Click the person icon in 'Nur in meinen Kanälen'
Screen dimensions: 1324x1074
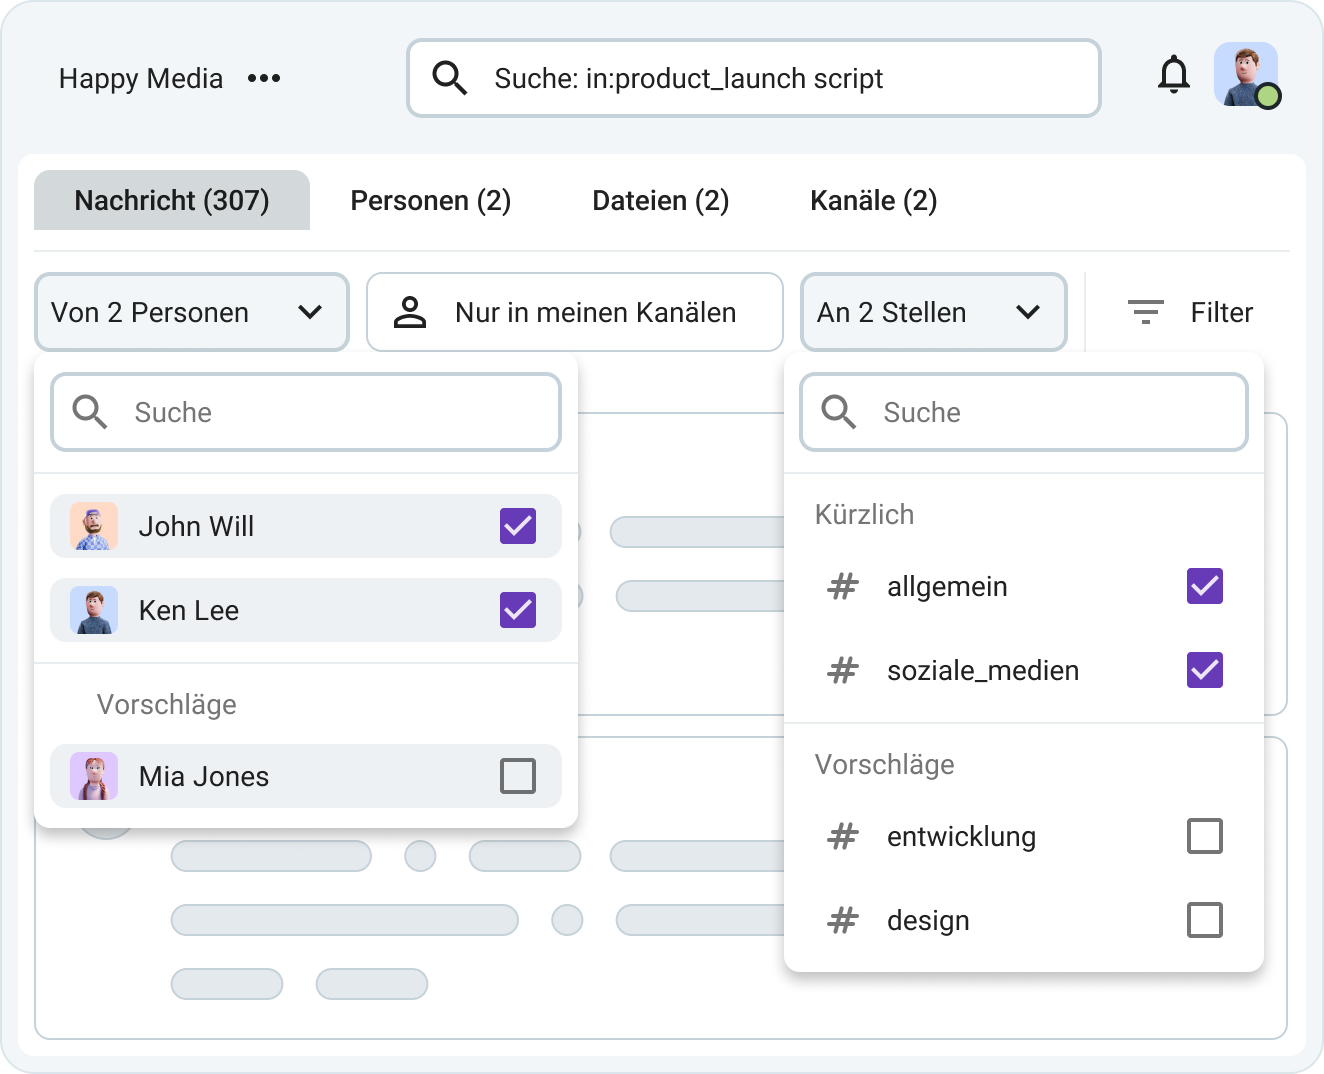[x=410, y=311]
